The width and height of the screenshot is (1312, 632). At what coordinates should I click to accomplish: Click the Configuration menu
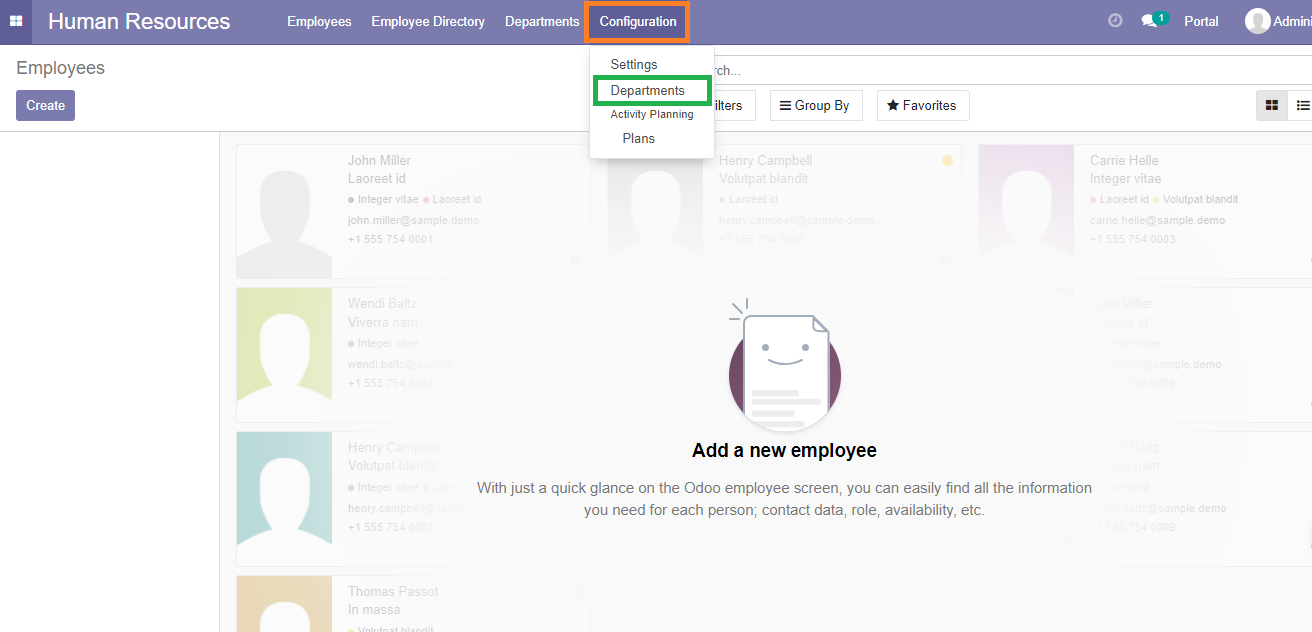(x=638, y=21)
